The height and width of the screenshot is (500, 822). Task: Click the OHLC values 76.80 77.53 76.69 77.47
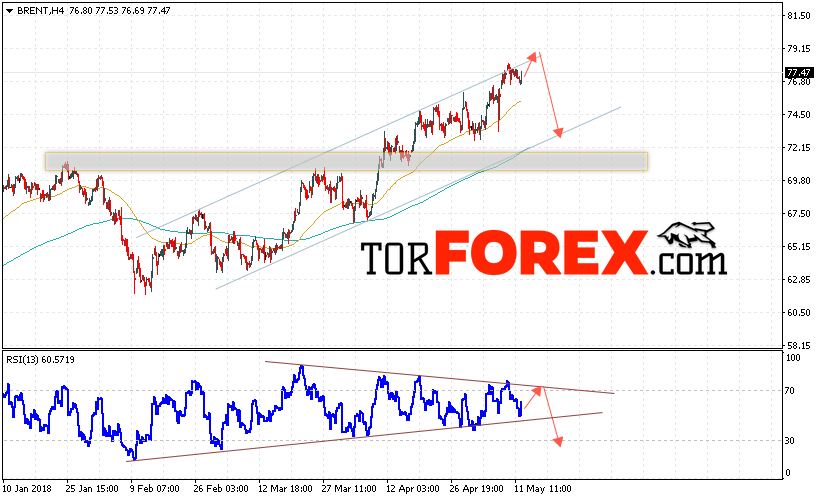pos(120,10)
